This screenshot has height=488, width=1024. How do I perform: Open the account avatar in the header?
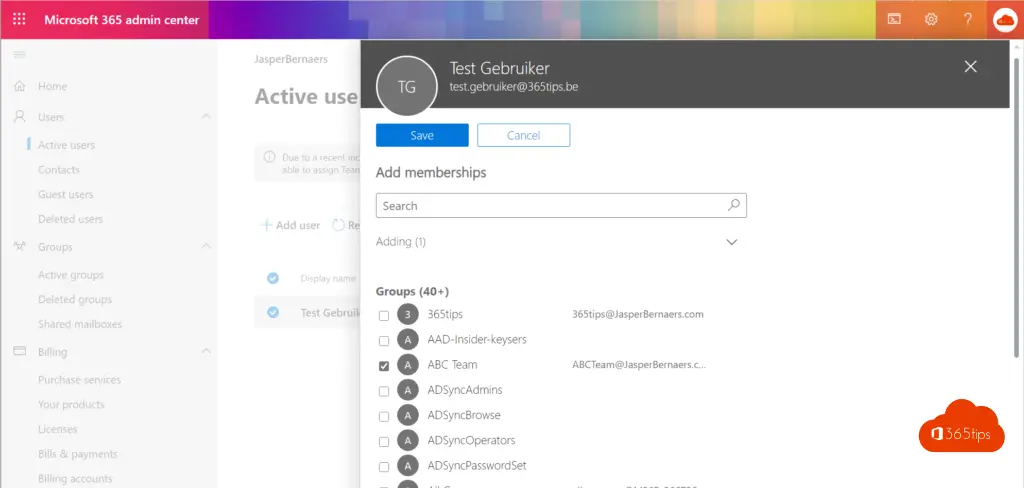pos(1004,20)
